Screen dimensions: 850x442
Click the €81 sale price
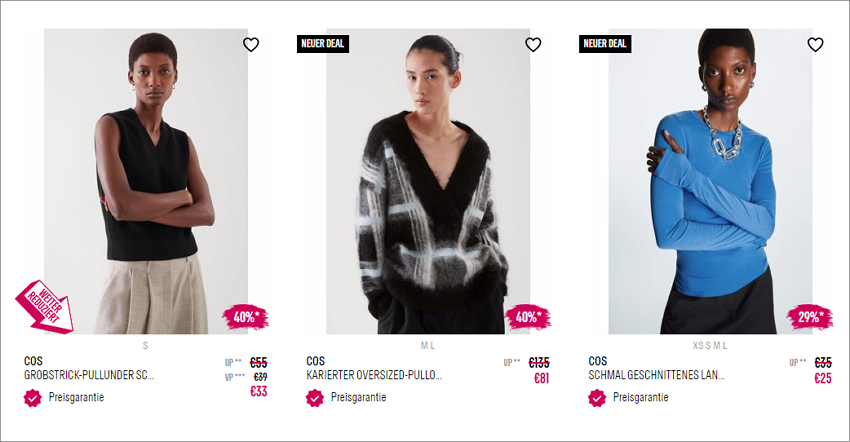pos(542,379)
